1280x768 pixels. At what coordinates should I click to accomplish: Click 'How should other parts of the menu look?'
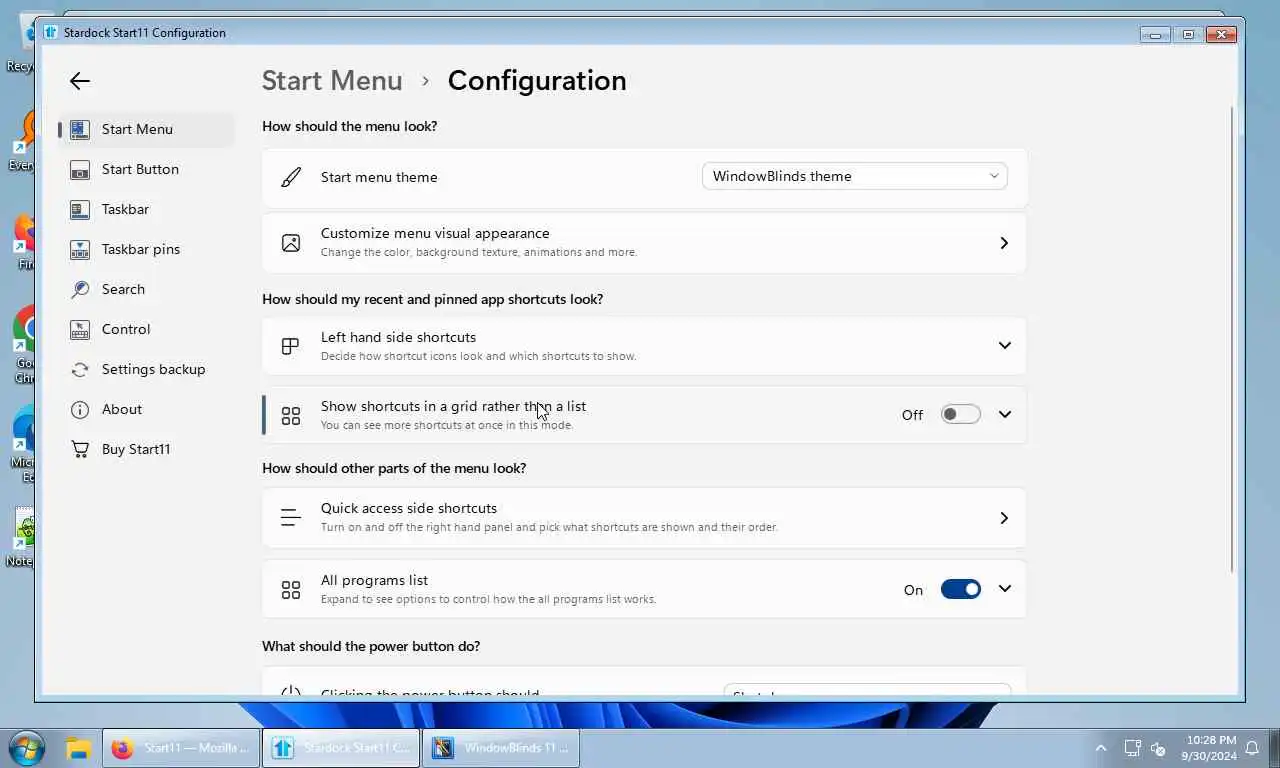point(394,468)
